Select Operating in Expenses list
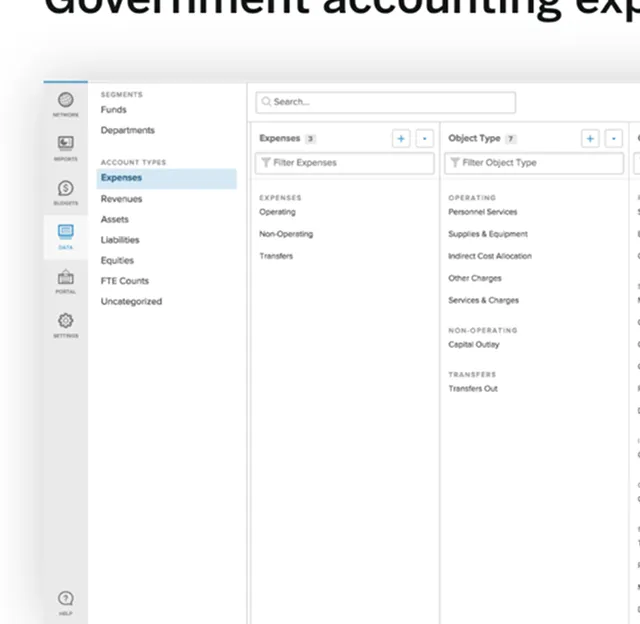Viewport: 640px width, 624px height. [278, 212]
